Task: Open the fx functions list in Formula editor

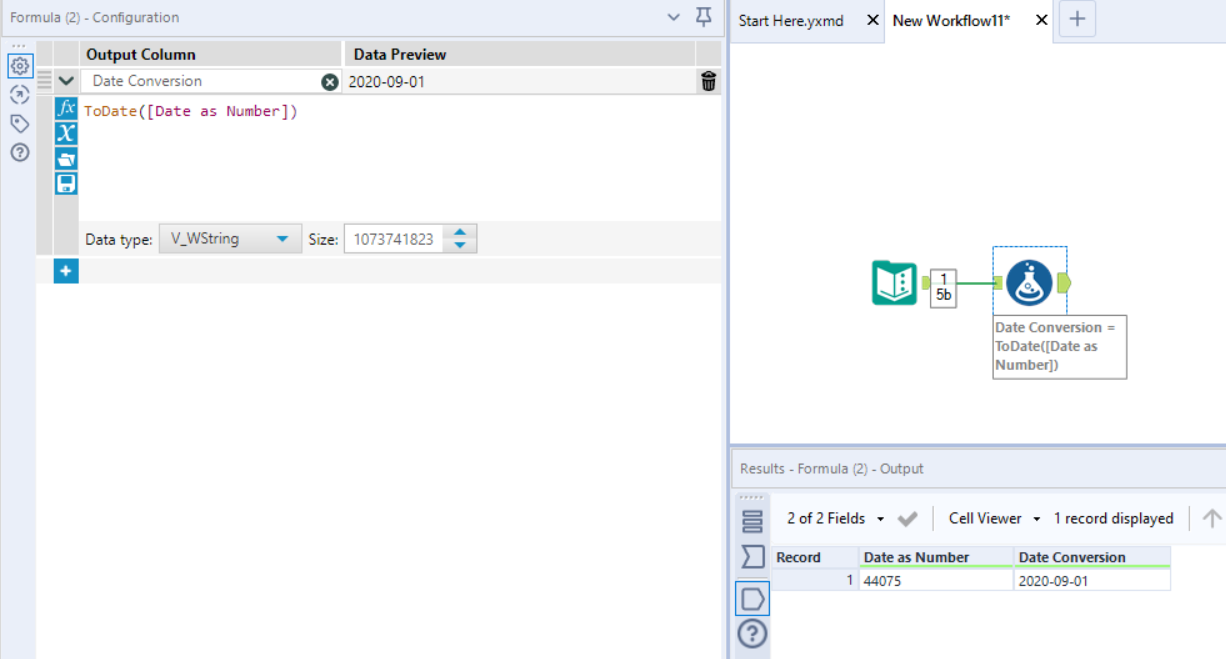Action: (x=66, y=110)
